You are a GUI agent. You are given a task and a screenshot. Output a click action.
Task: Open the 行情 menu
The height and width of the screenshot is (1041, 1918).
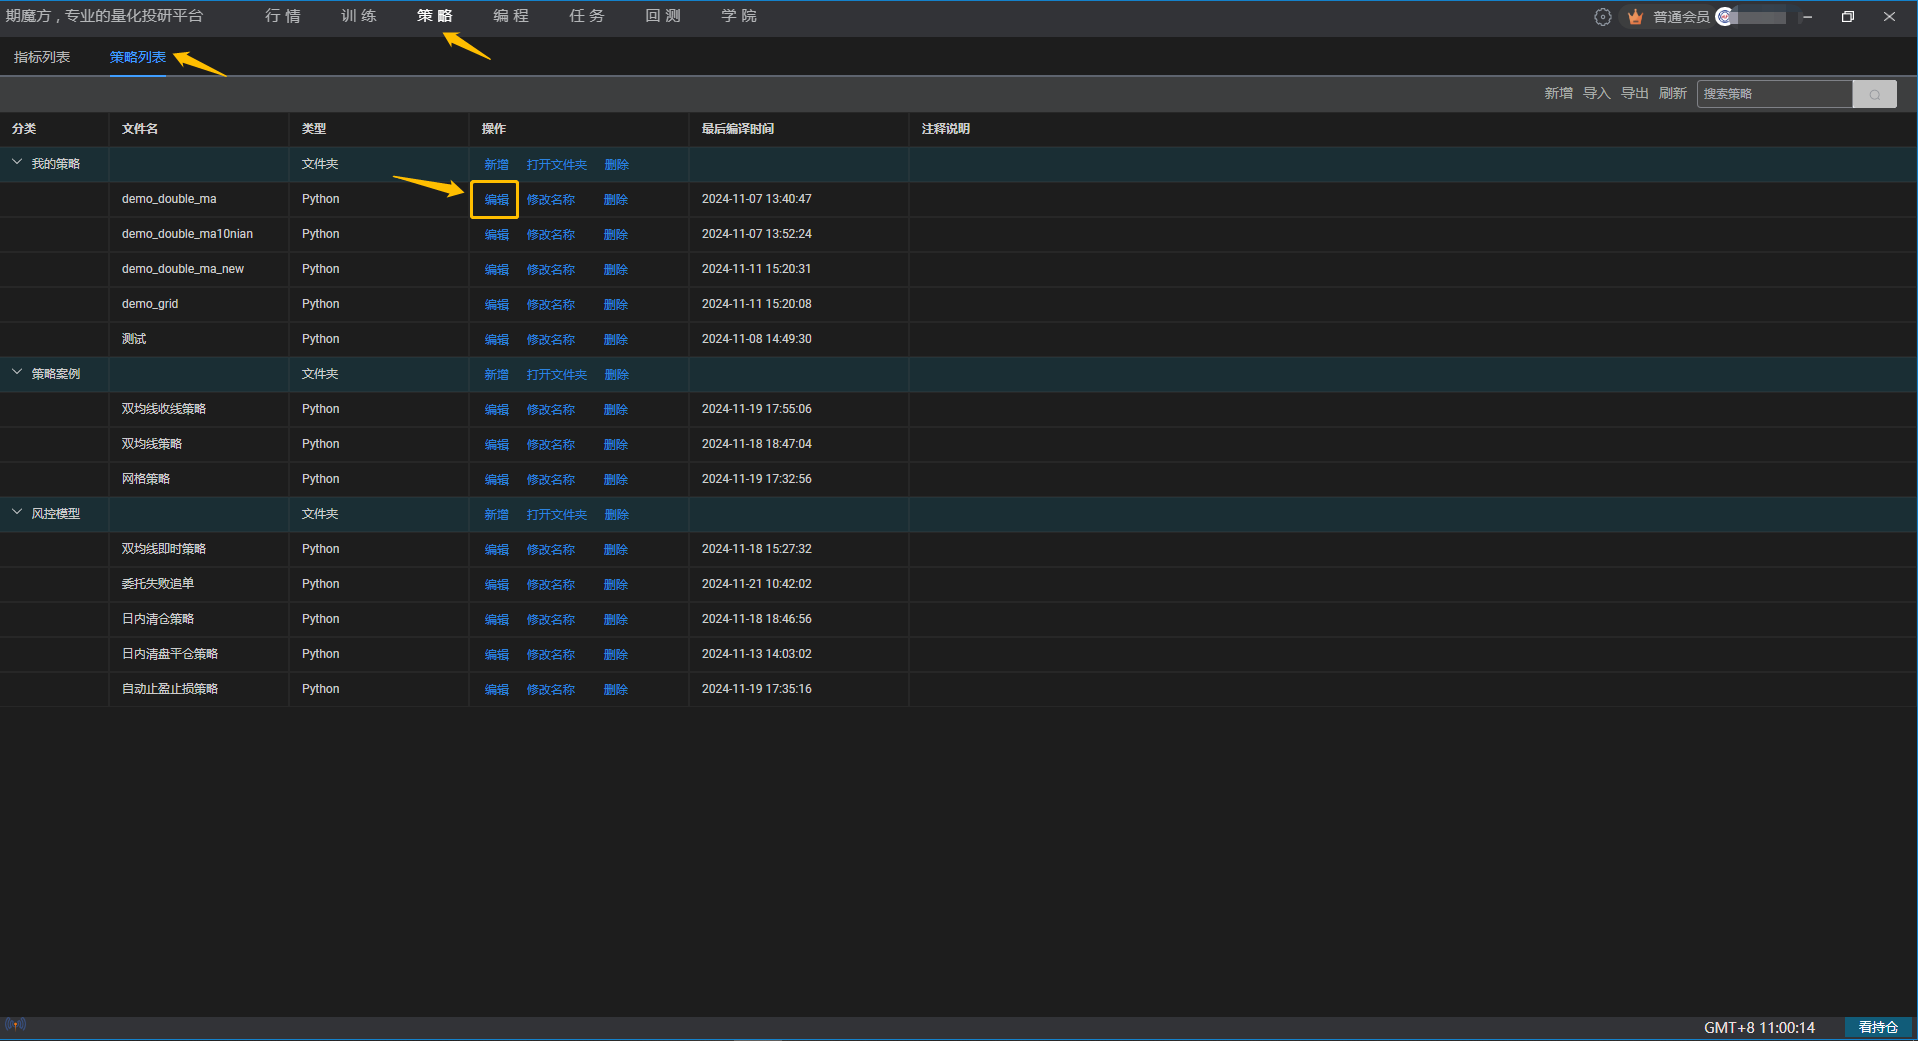[282, 16]
